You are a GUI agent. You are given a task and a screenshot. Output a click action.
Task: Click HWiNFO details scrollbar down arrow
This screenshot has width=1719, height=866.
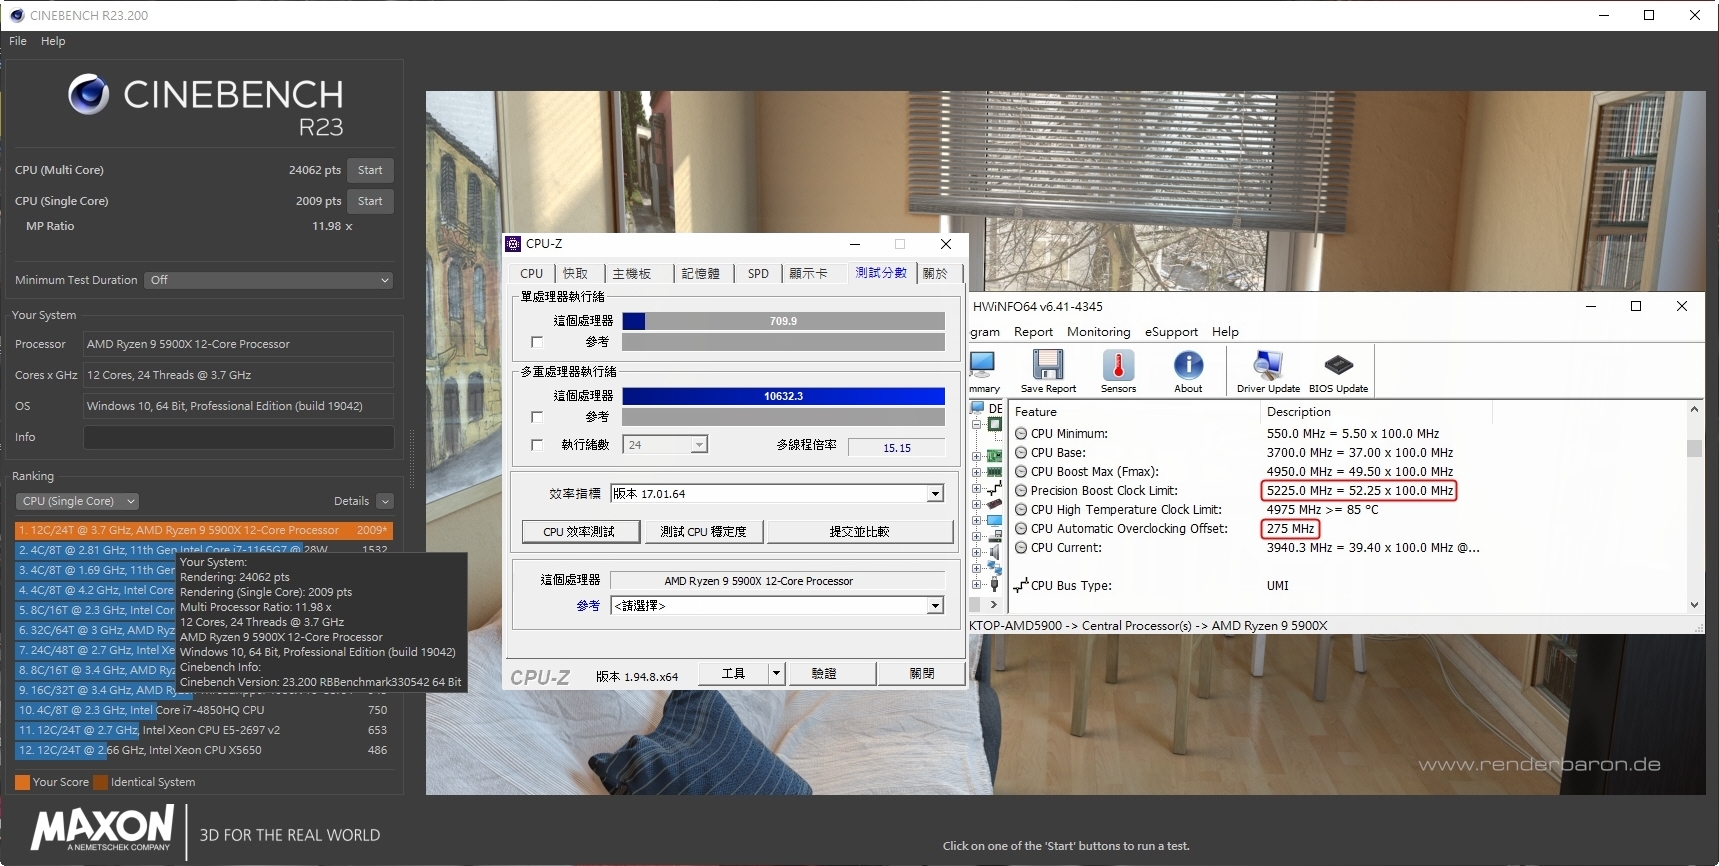coord(1694,605)
